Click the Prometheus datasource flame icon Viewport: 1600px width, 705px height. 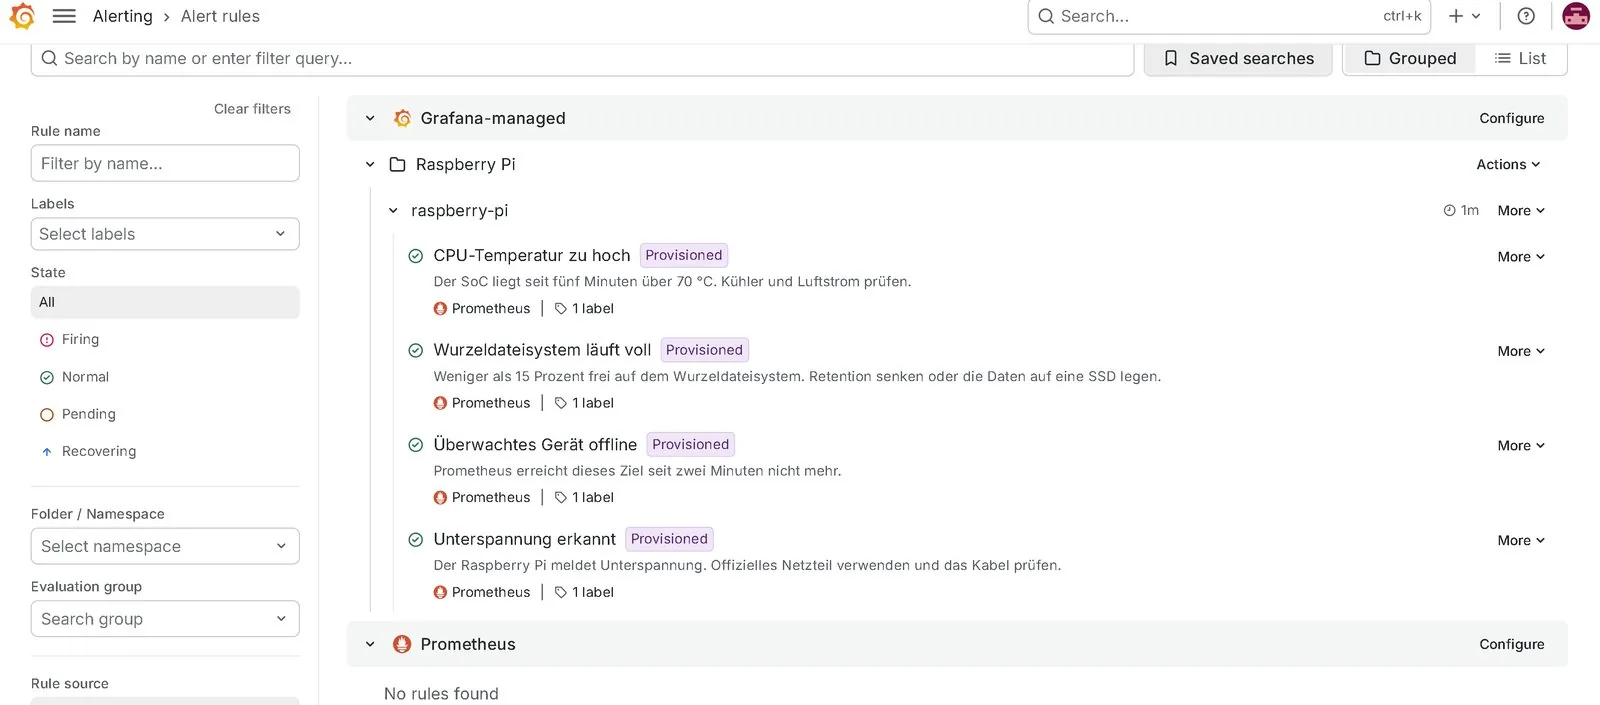click(x=402, y=644)
